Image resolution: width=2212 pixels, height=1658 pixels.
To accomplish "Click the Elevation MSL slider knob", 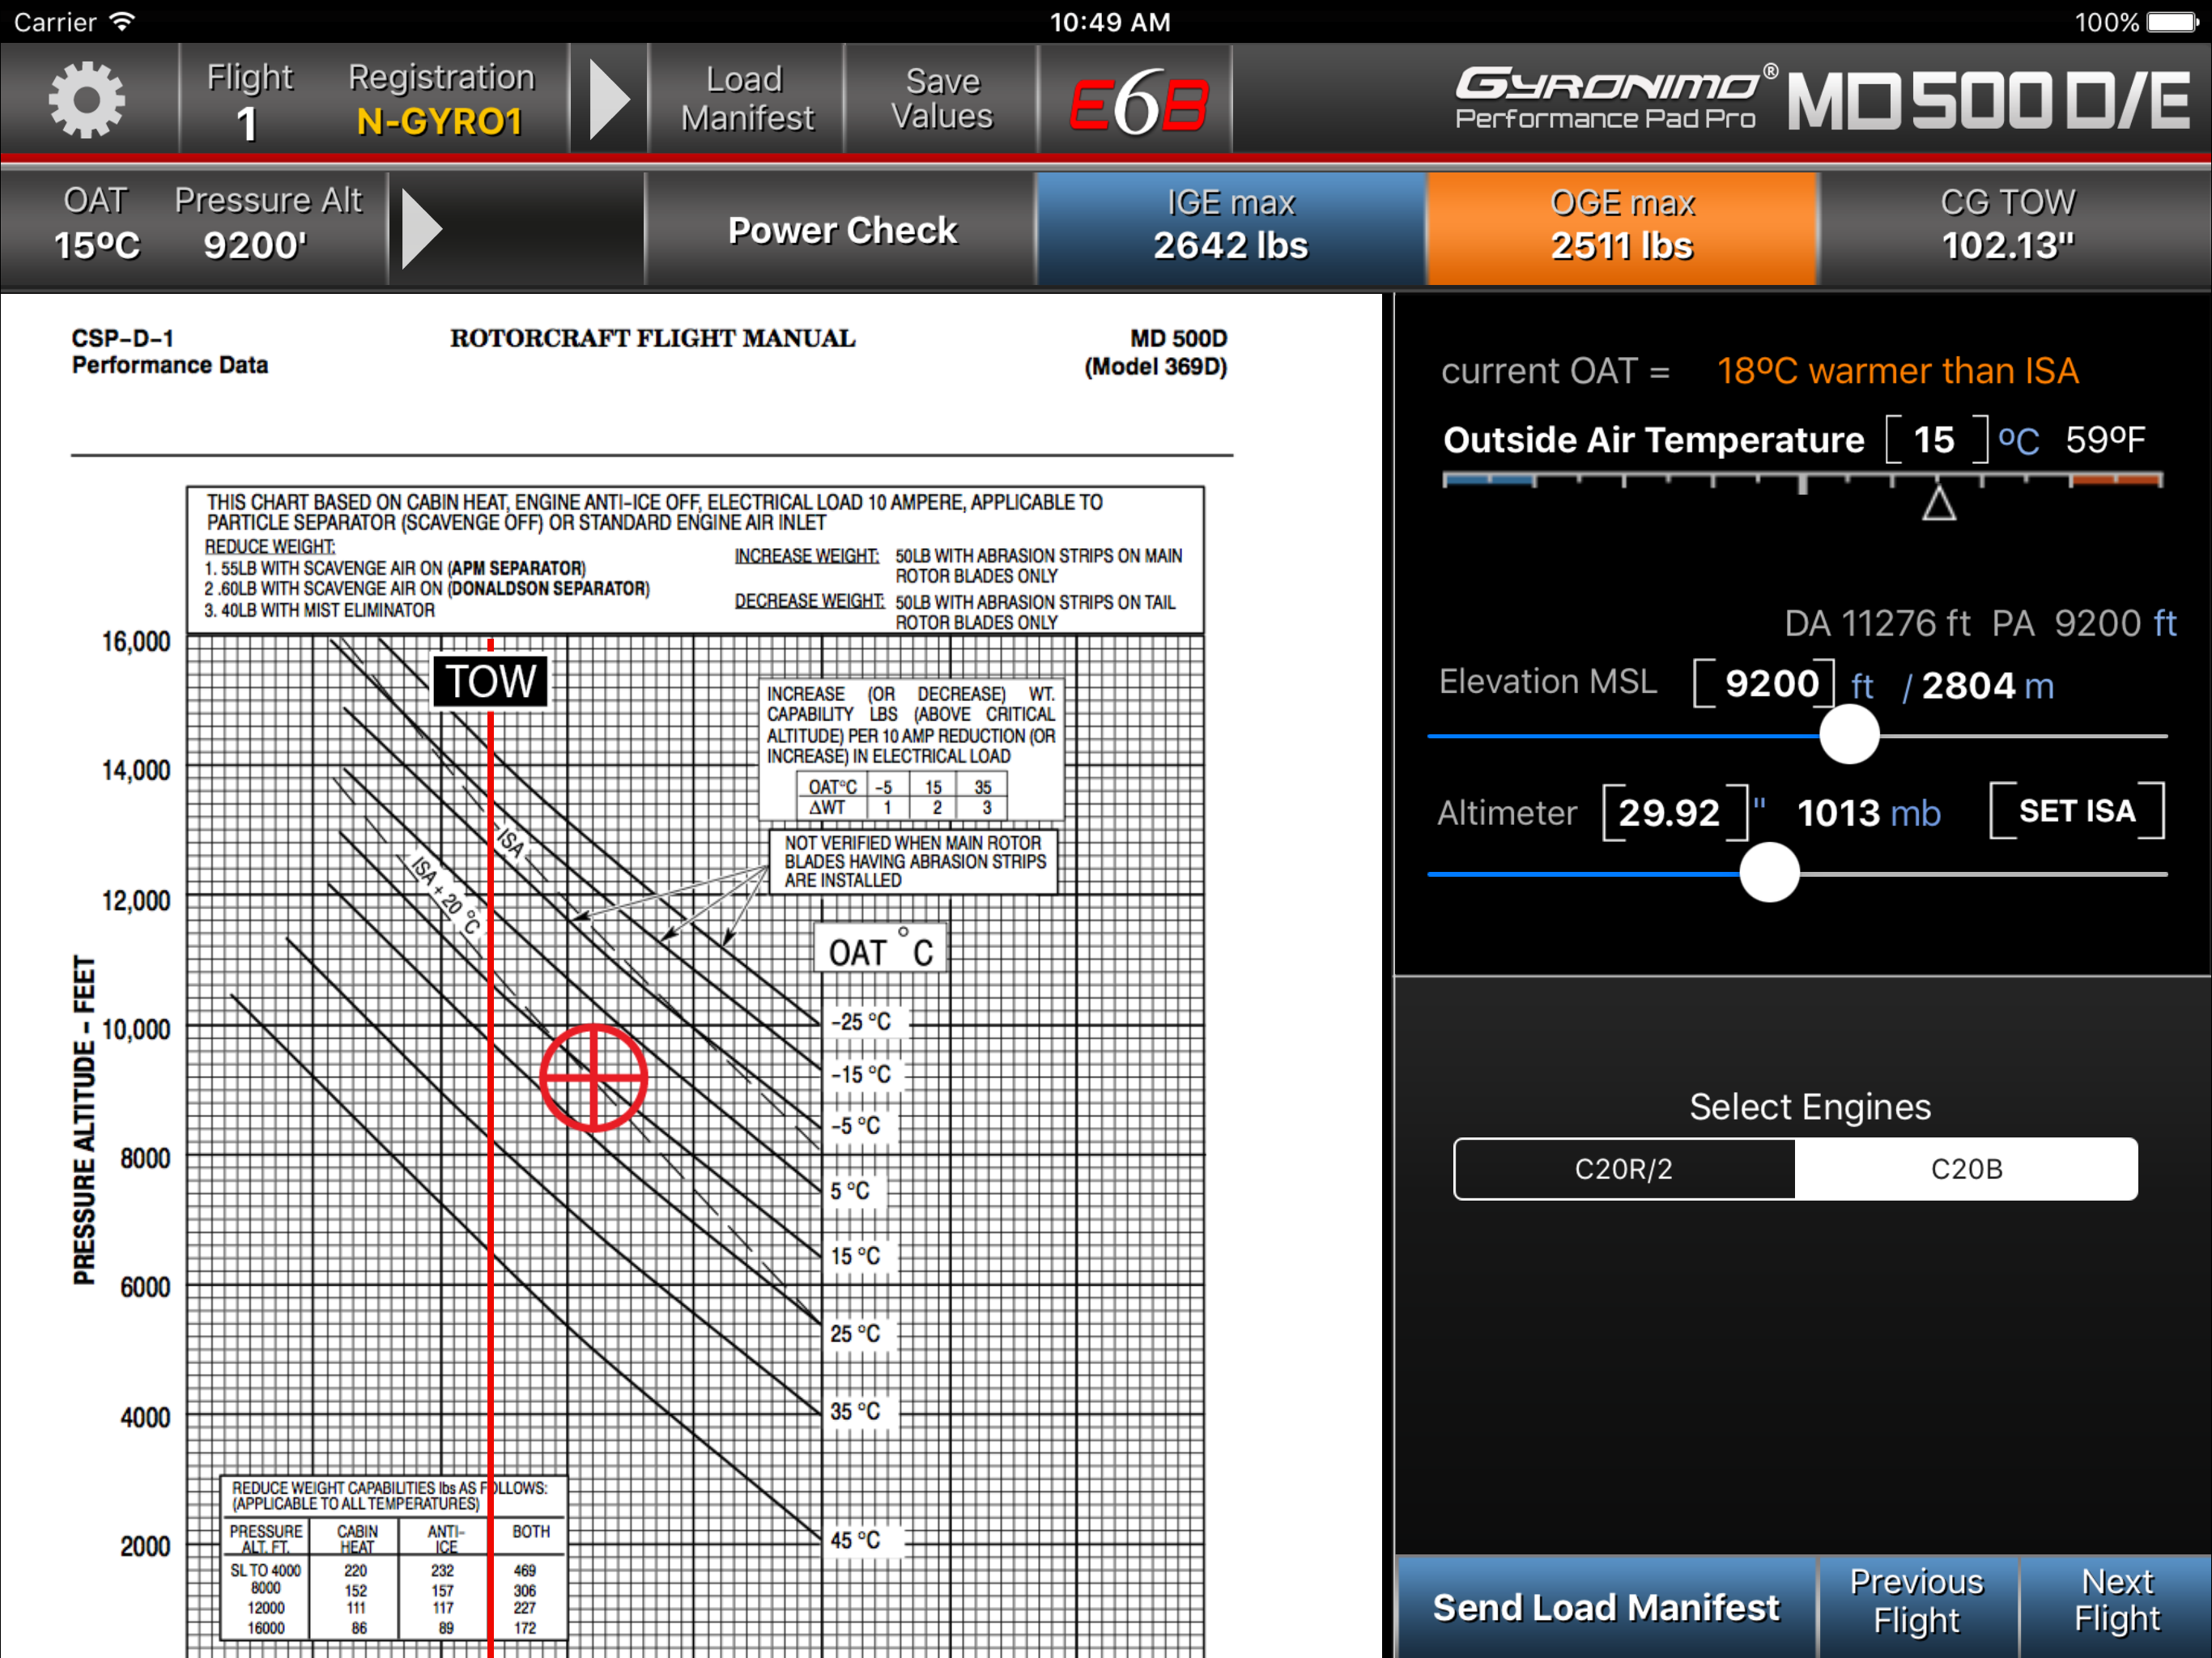I will pyautogui.click(x=1849, y=734).
